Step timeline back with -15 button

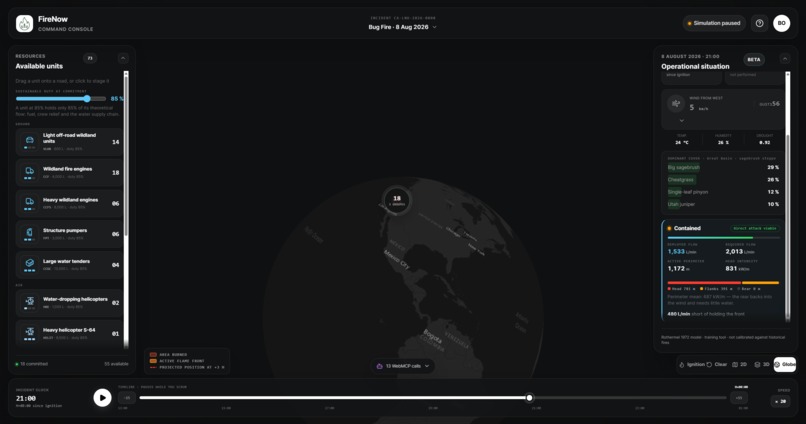point(127,398)
